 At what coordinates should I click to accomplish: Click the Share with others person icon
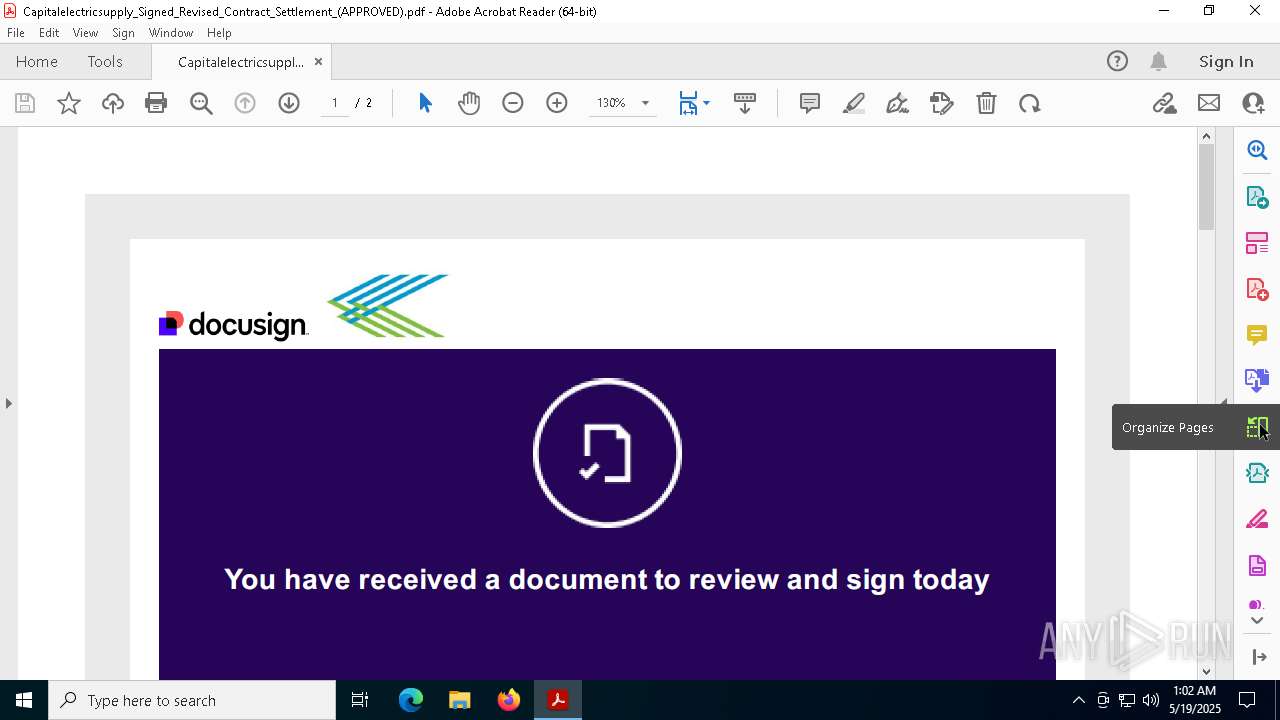point(1253,103)
